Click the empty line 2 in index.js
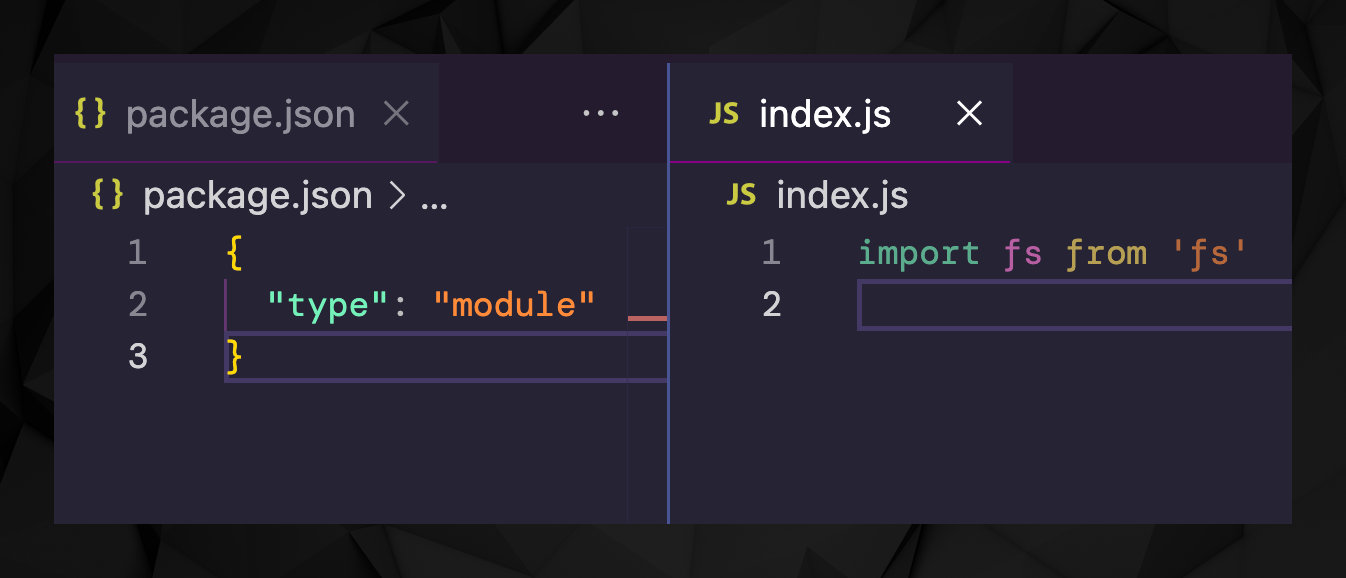 1070,305
